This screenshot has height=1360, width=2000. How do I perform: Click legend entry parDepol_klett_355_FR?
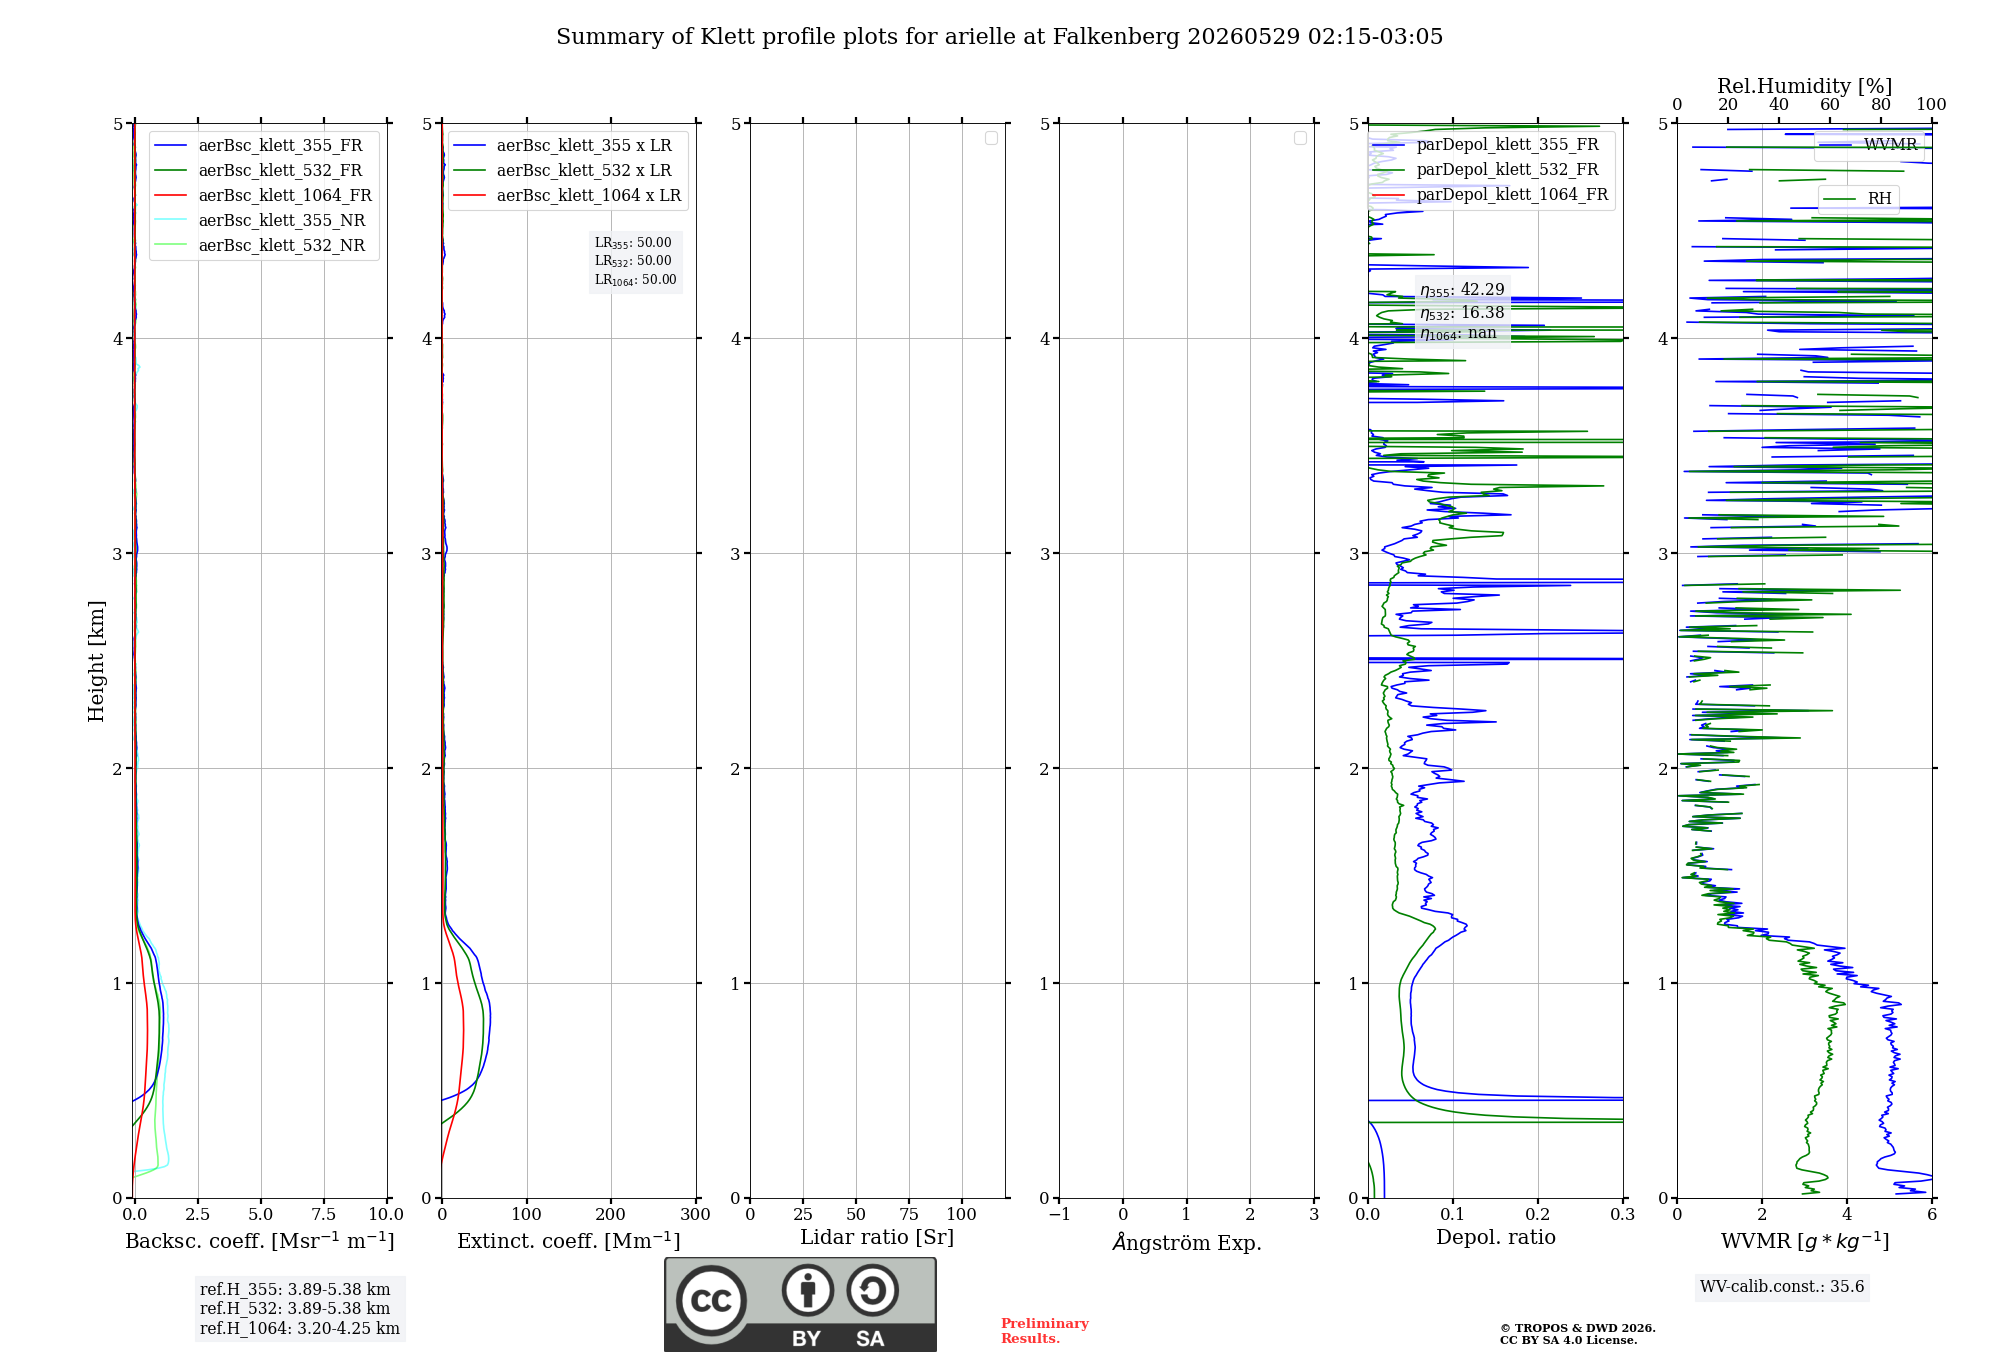[1485, 144]
